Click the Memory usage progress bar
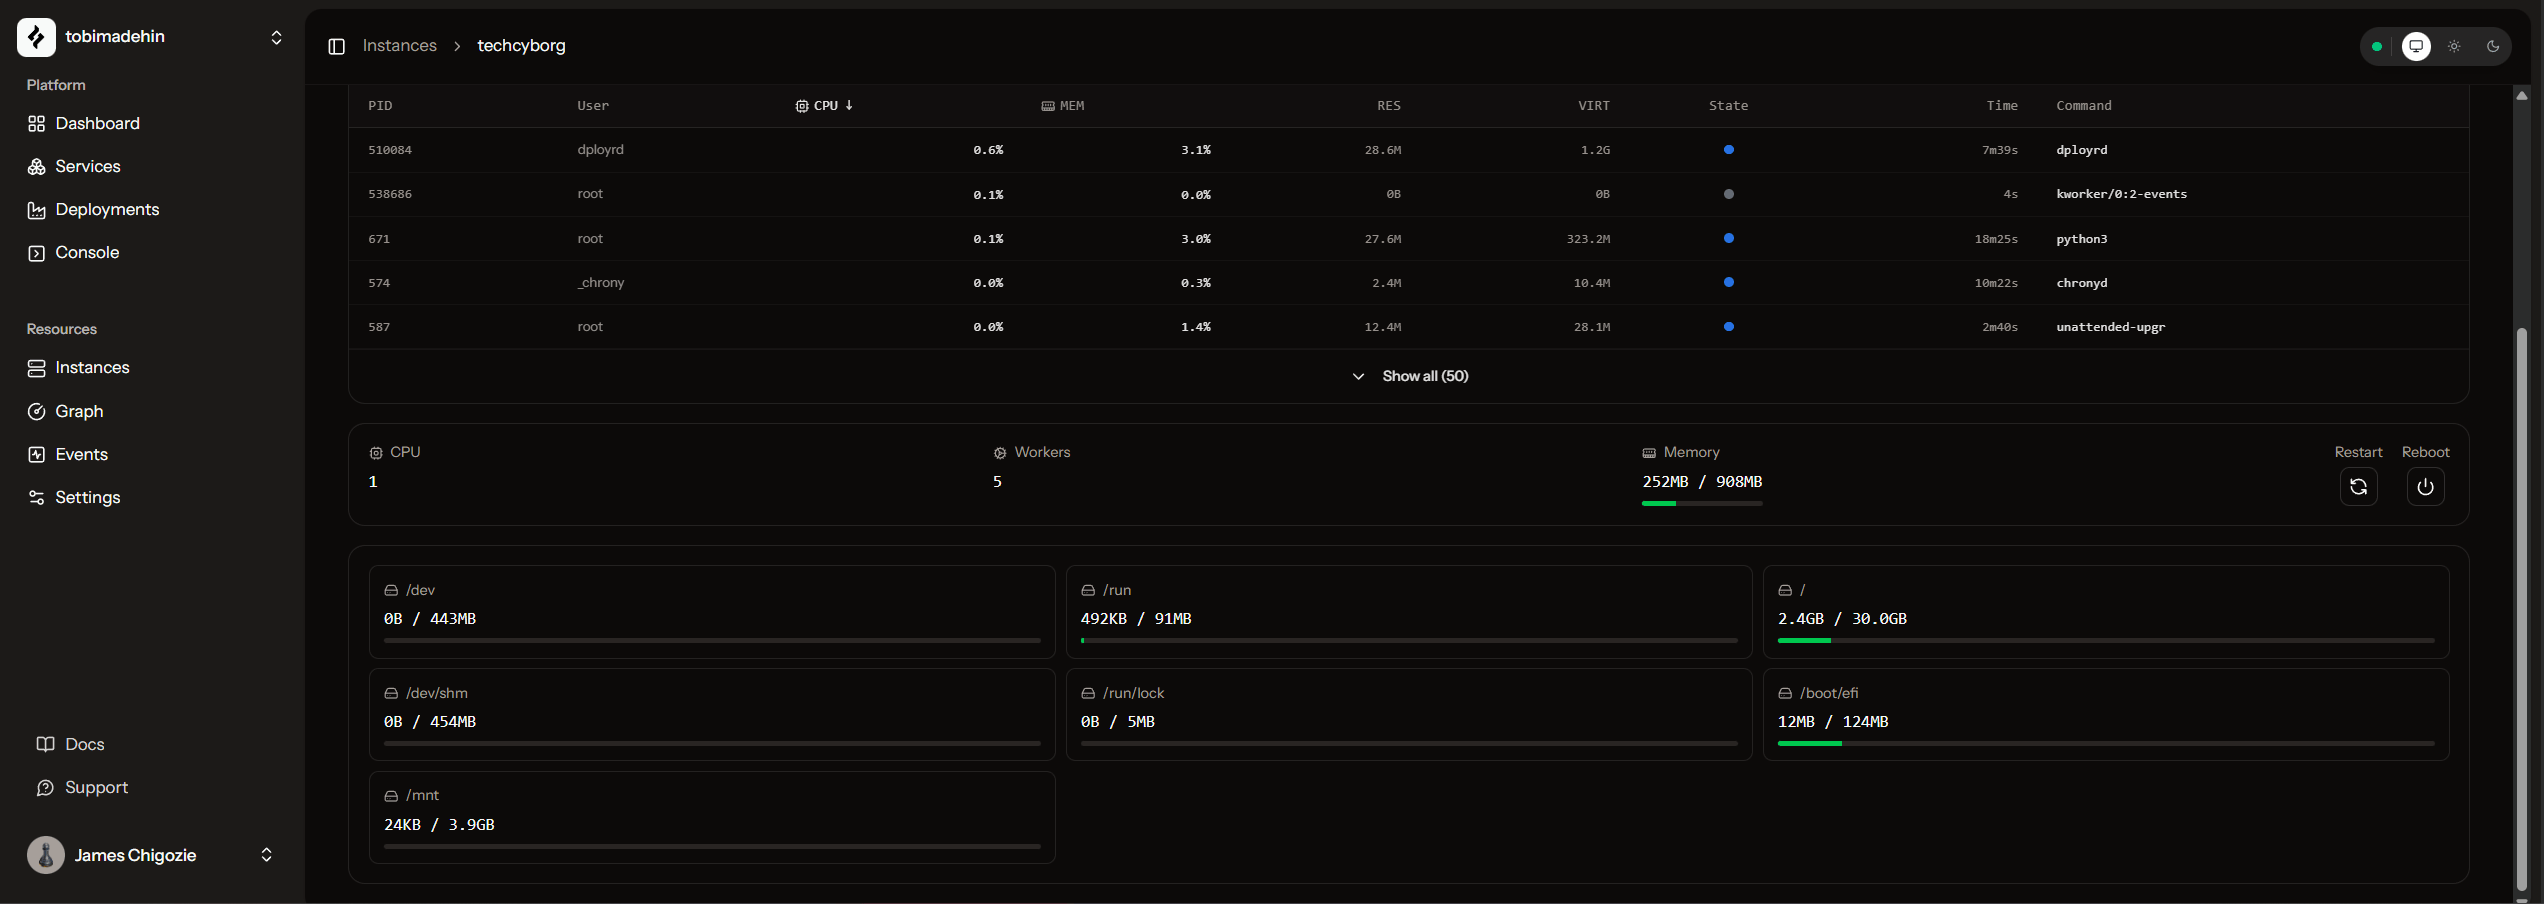 point(1701,503)
